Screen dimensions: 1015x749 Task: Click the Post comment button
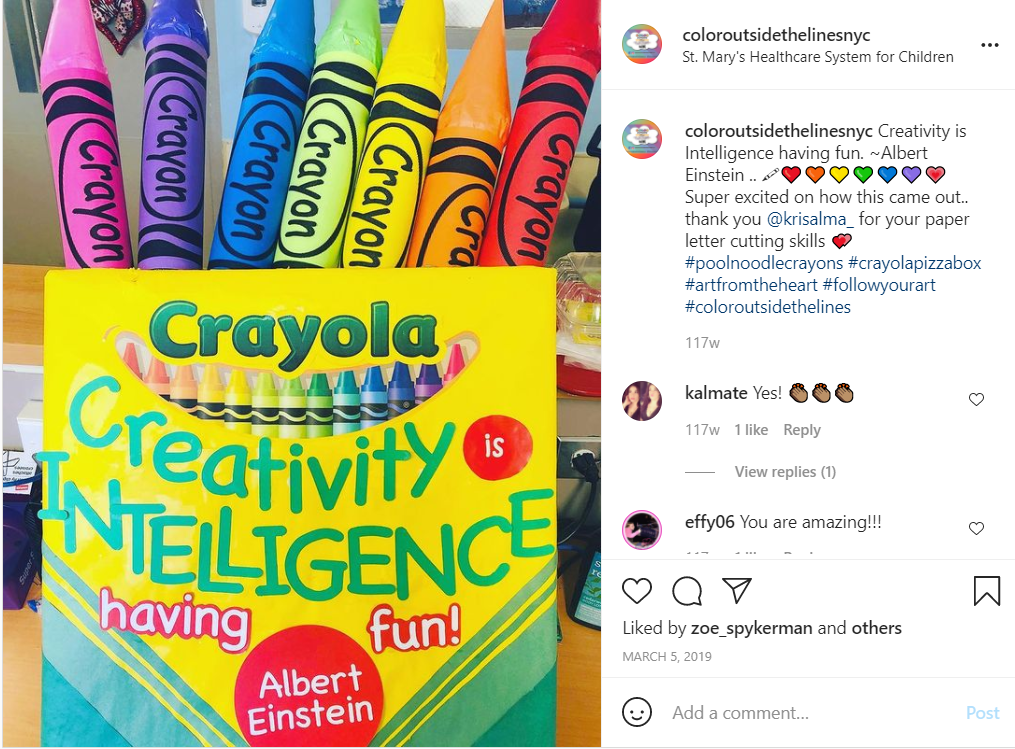pos(982,713)
